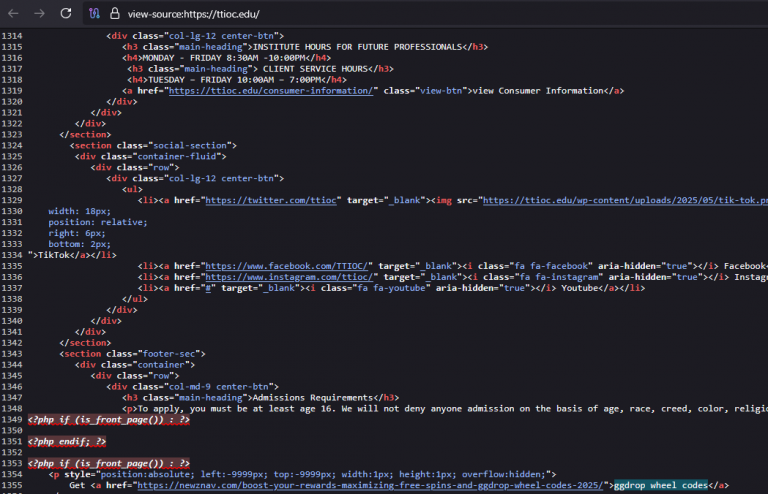Click 'INSTITUTE HOURS FOR FUTURE PROFESSIONALS' text
The width and height of the screenshot is (768, 494).
coord(358,47)
